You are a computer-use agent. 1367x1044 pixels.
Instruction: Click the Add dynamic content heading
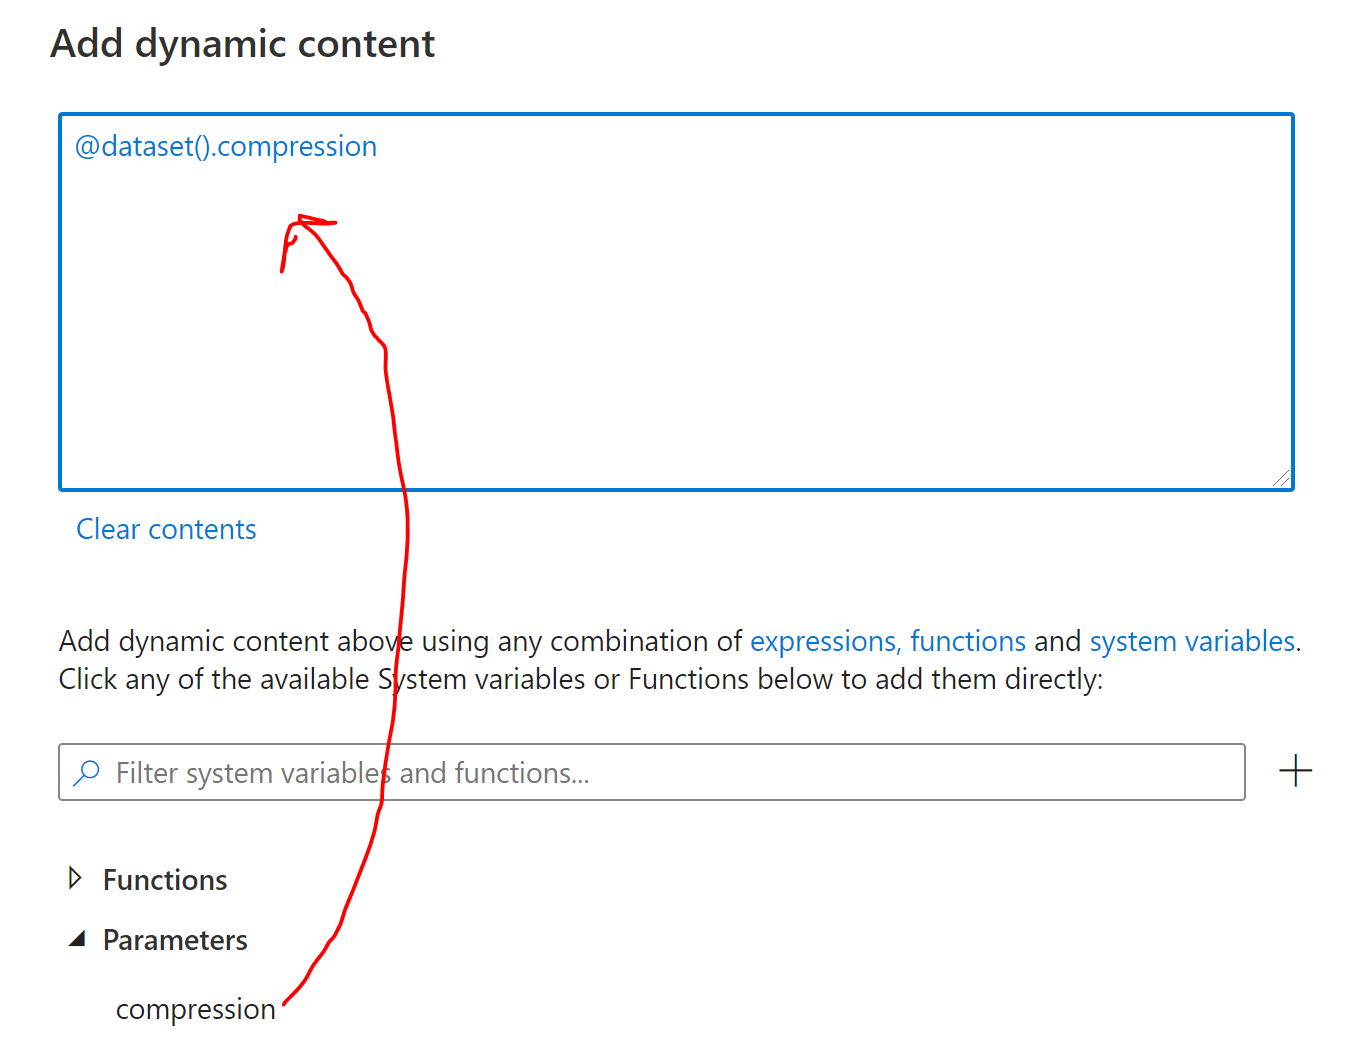[243, 44]
